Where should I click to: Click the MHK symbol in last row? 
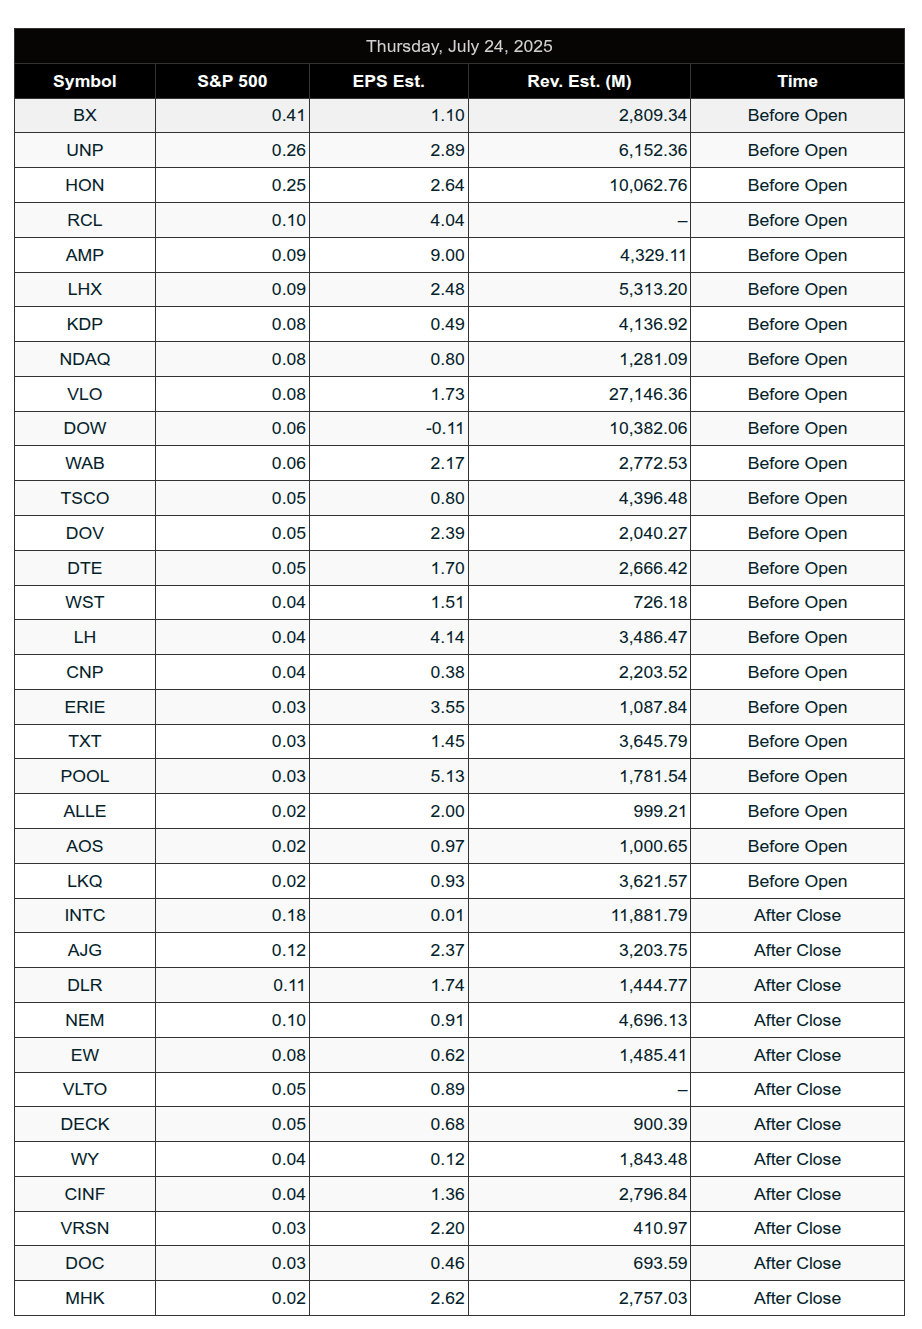tap(85, 1298)
